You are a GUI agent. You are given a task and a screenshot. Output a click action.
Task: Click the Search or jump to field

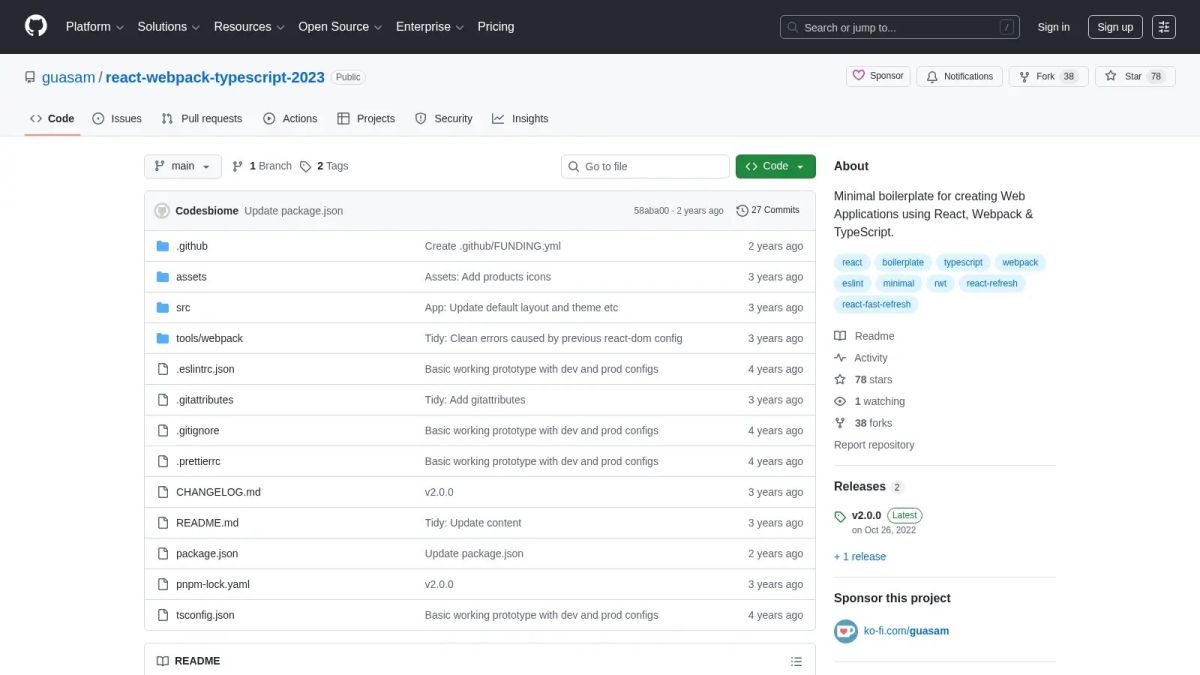point(899,27)
